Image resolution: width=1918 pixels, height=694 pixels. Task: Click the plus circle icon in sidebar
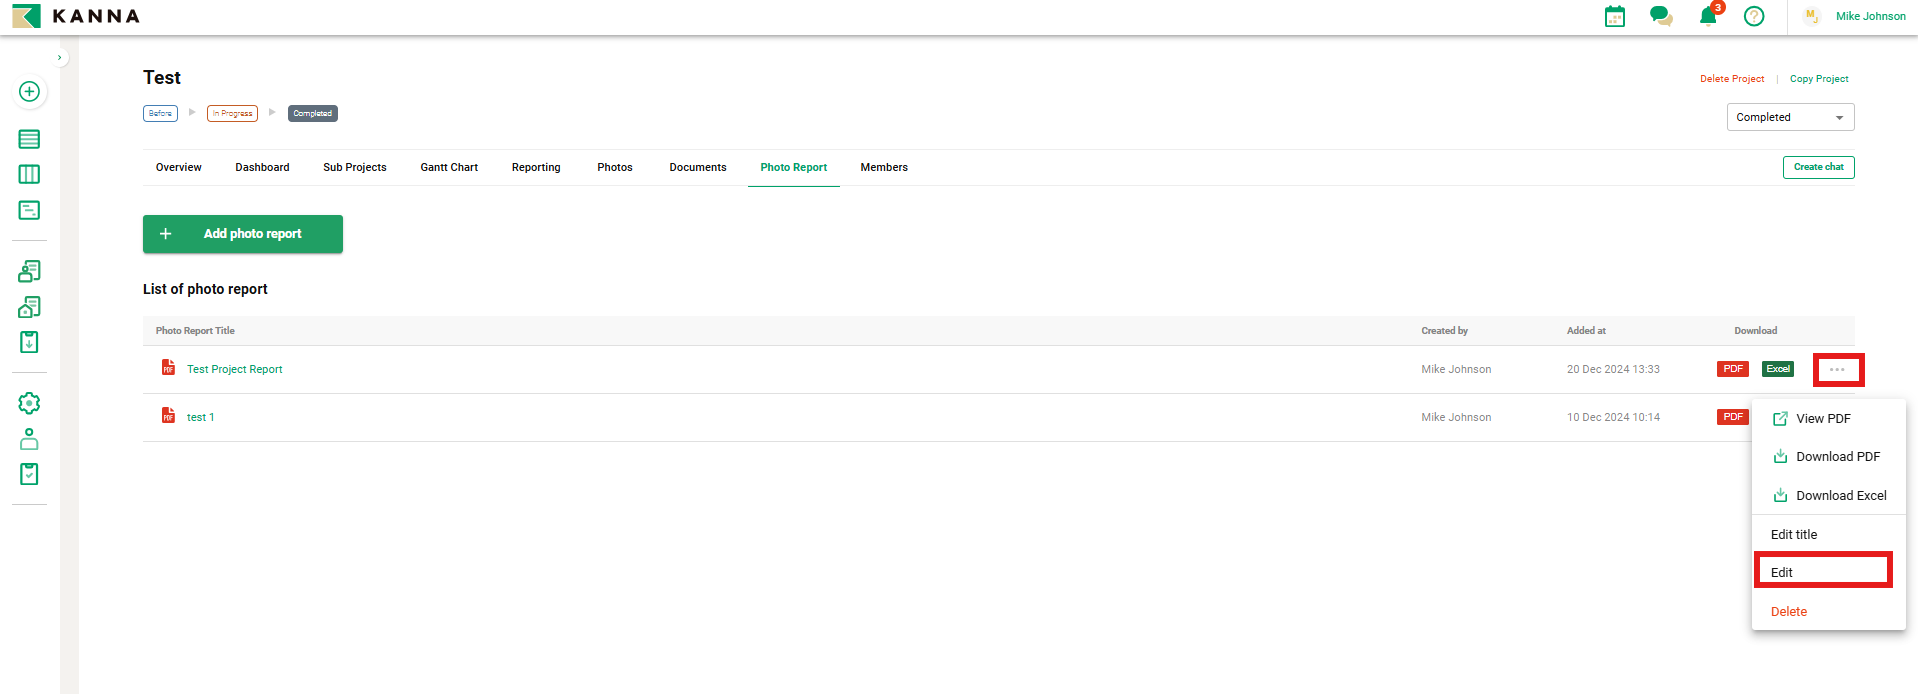point(29,92)
